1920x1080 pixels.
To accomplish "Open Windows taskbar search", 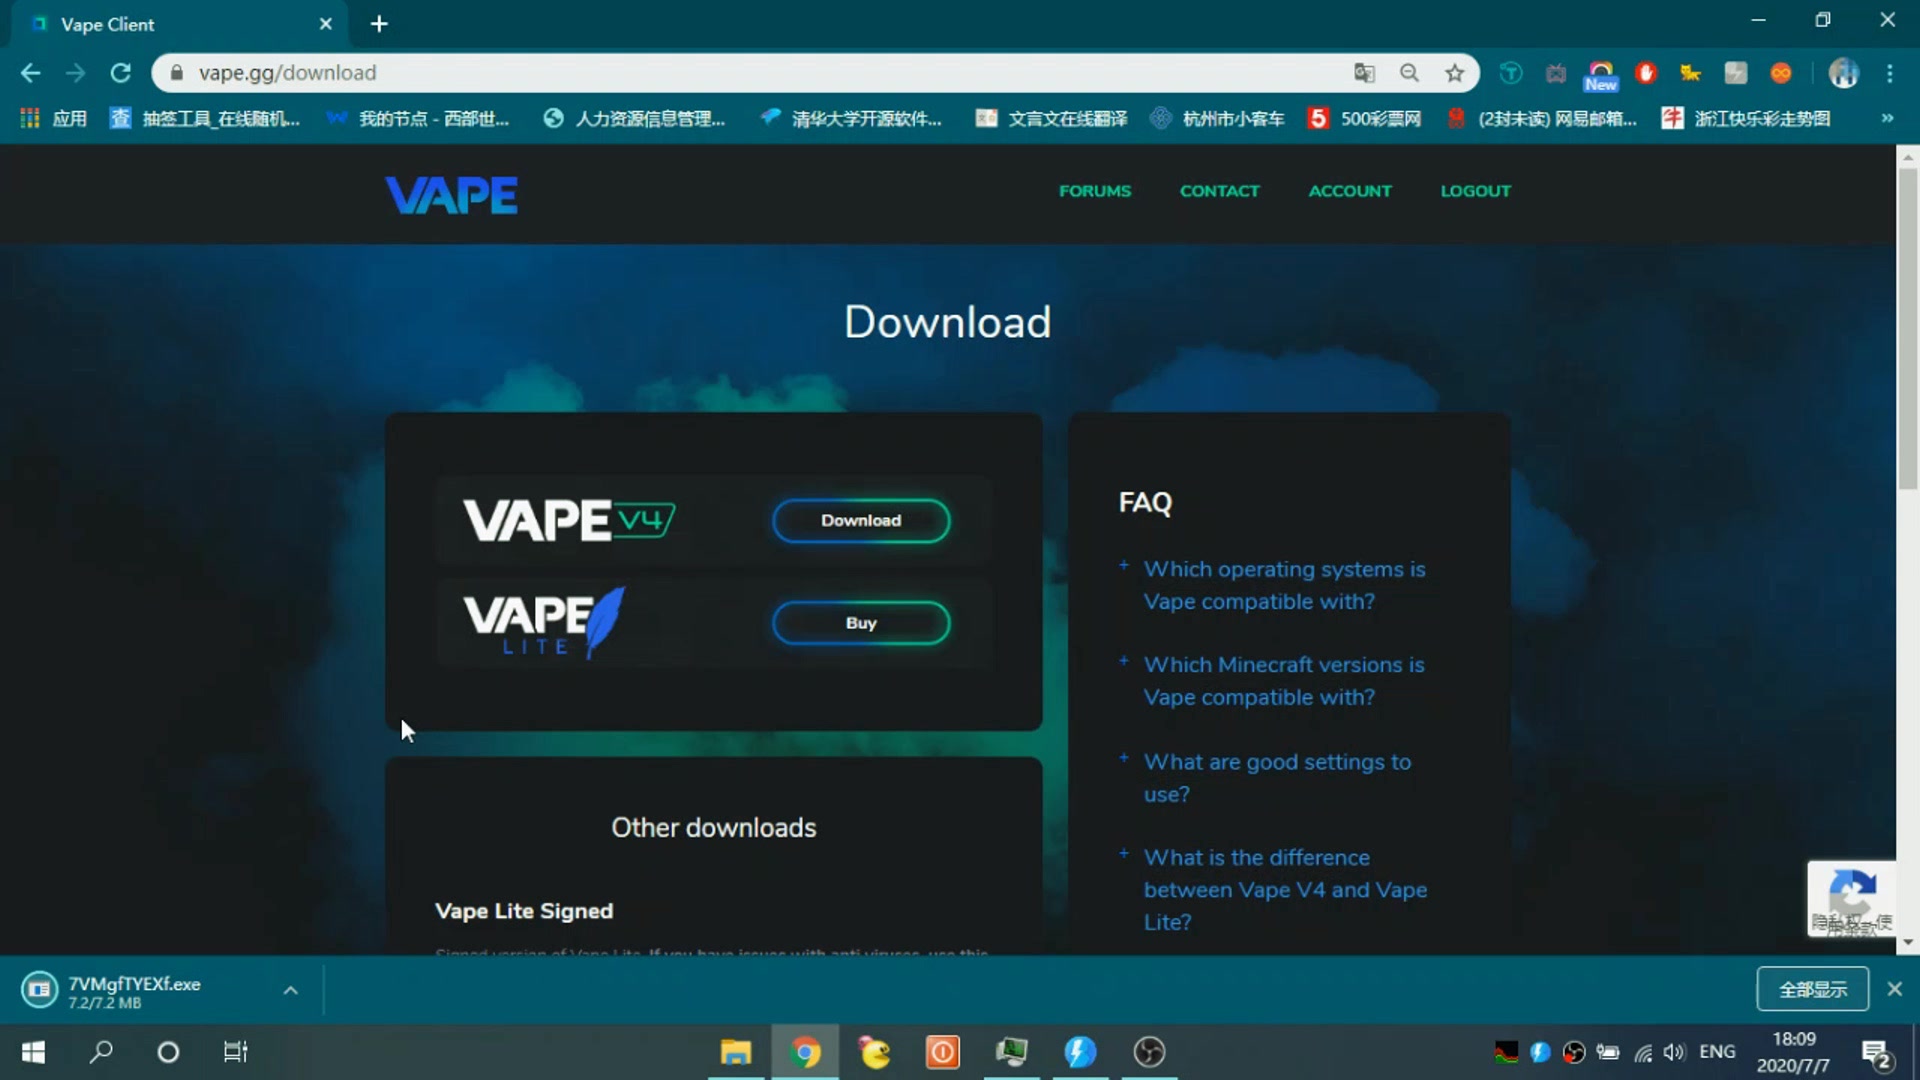I will (101, 1052).
